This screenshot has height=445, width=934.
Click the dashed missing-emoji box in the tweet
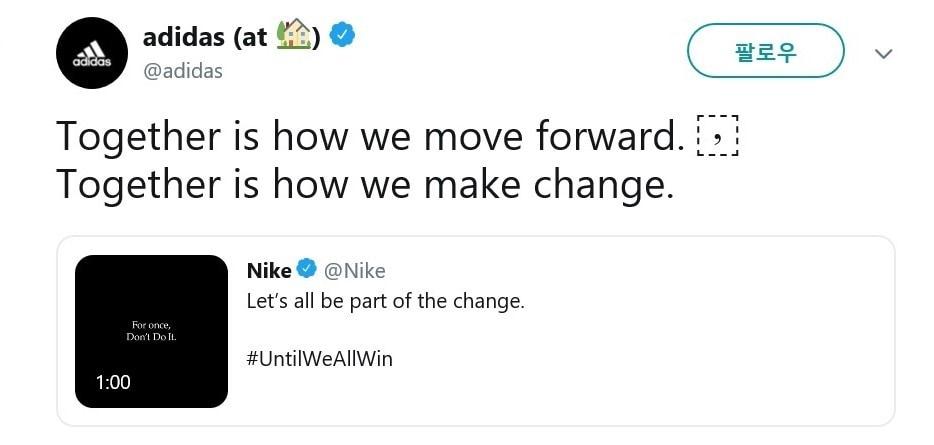716,136
